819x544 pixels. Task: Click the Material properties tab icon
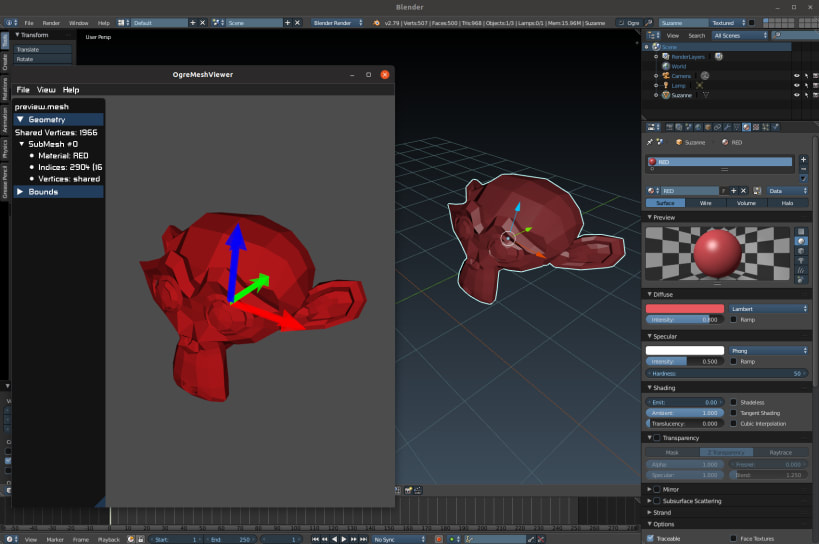746,127
